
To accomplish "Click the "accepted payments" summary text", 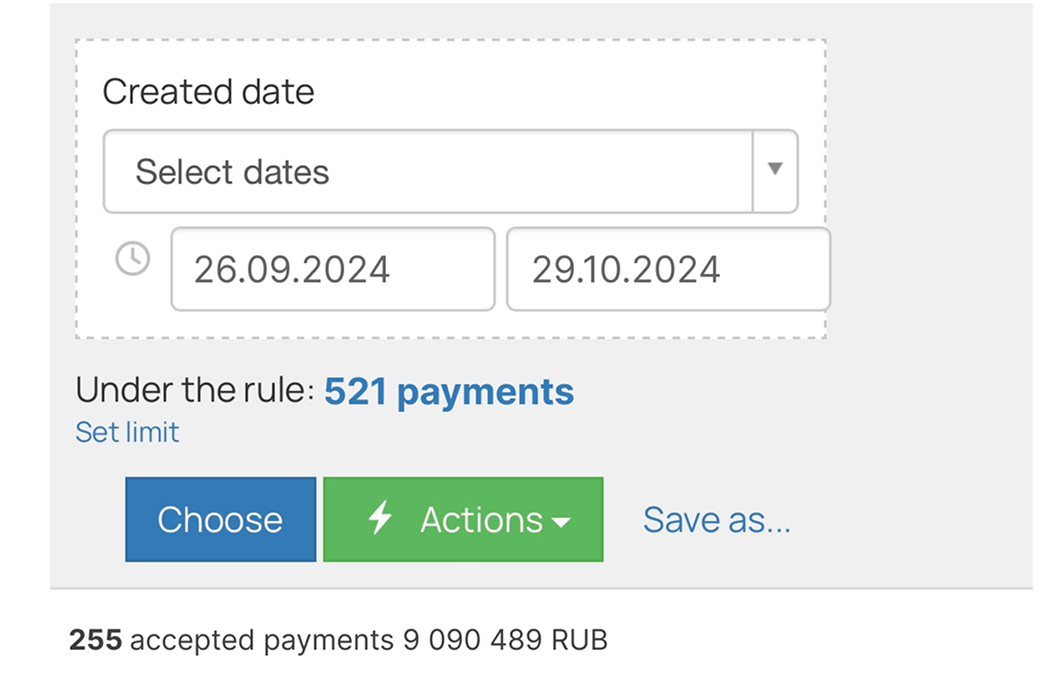I will pyautogui.click(x=262, y=639).
